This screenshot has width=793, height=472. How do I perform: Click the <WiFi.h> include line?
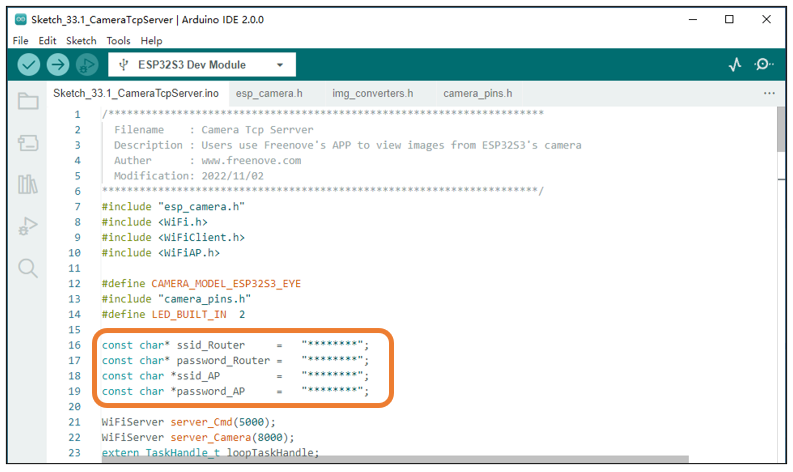coord(154,222)
